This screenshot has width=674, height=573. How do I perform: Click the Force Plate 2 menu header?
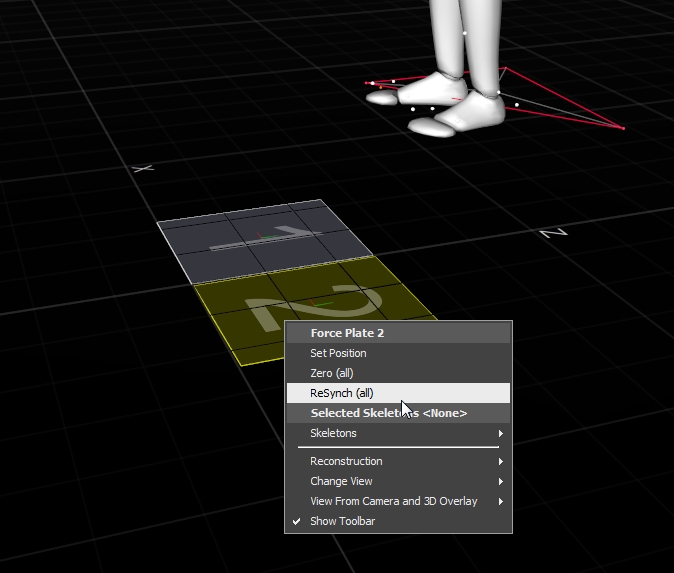(347, 333)
